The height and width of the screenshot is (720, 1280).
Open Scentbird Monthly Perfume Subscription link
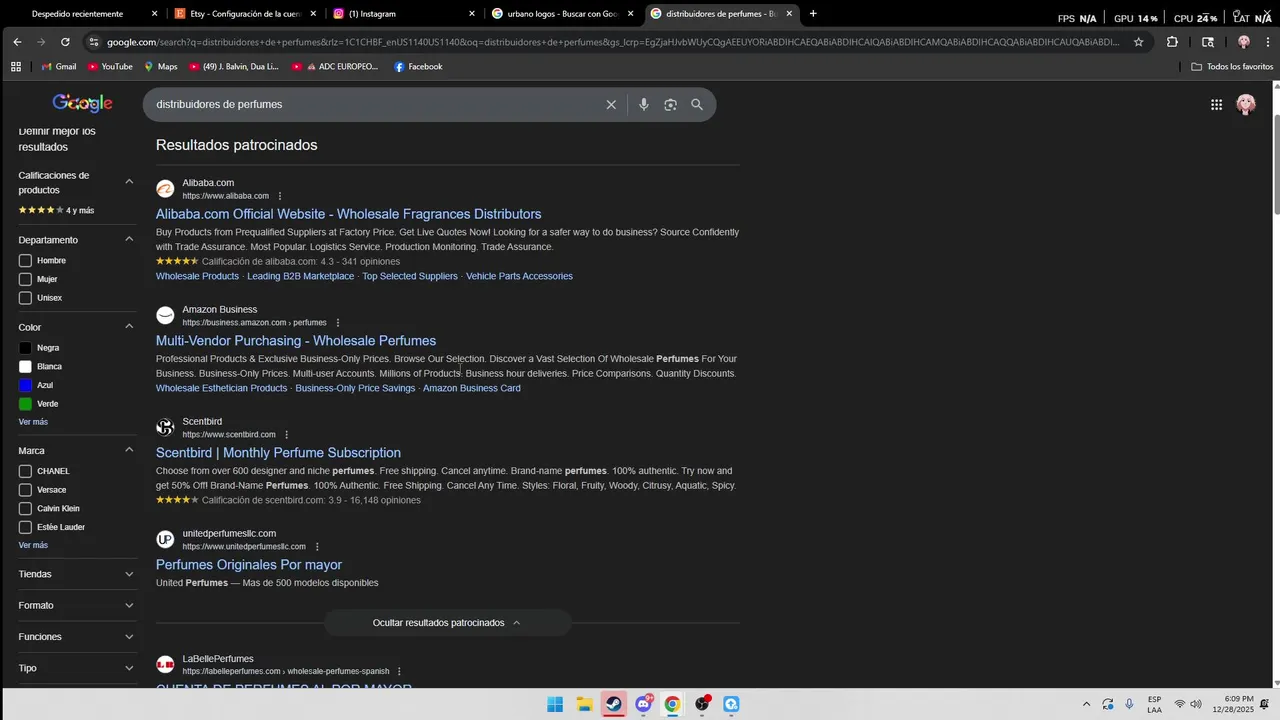coord(278,453)
